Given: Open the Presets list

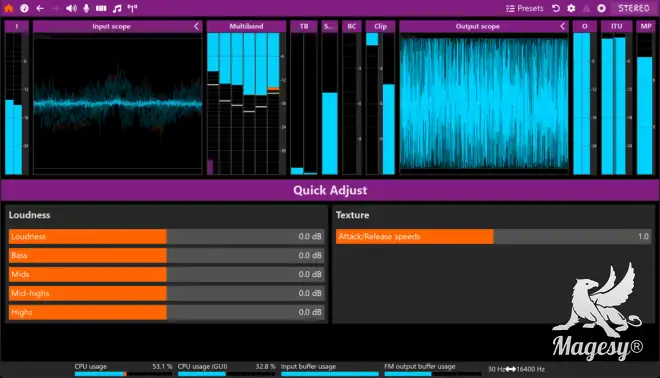Looking at the screenshot, I should pos(524,8).
